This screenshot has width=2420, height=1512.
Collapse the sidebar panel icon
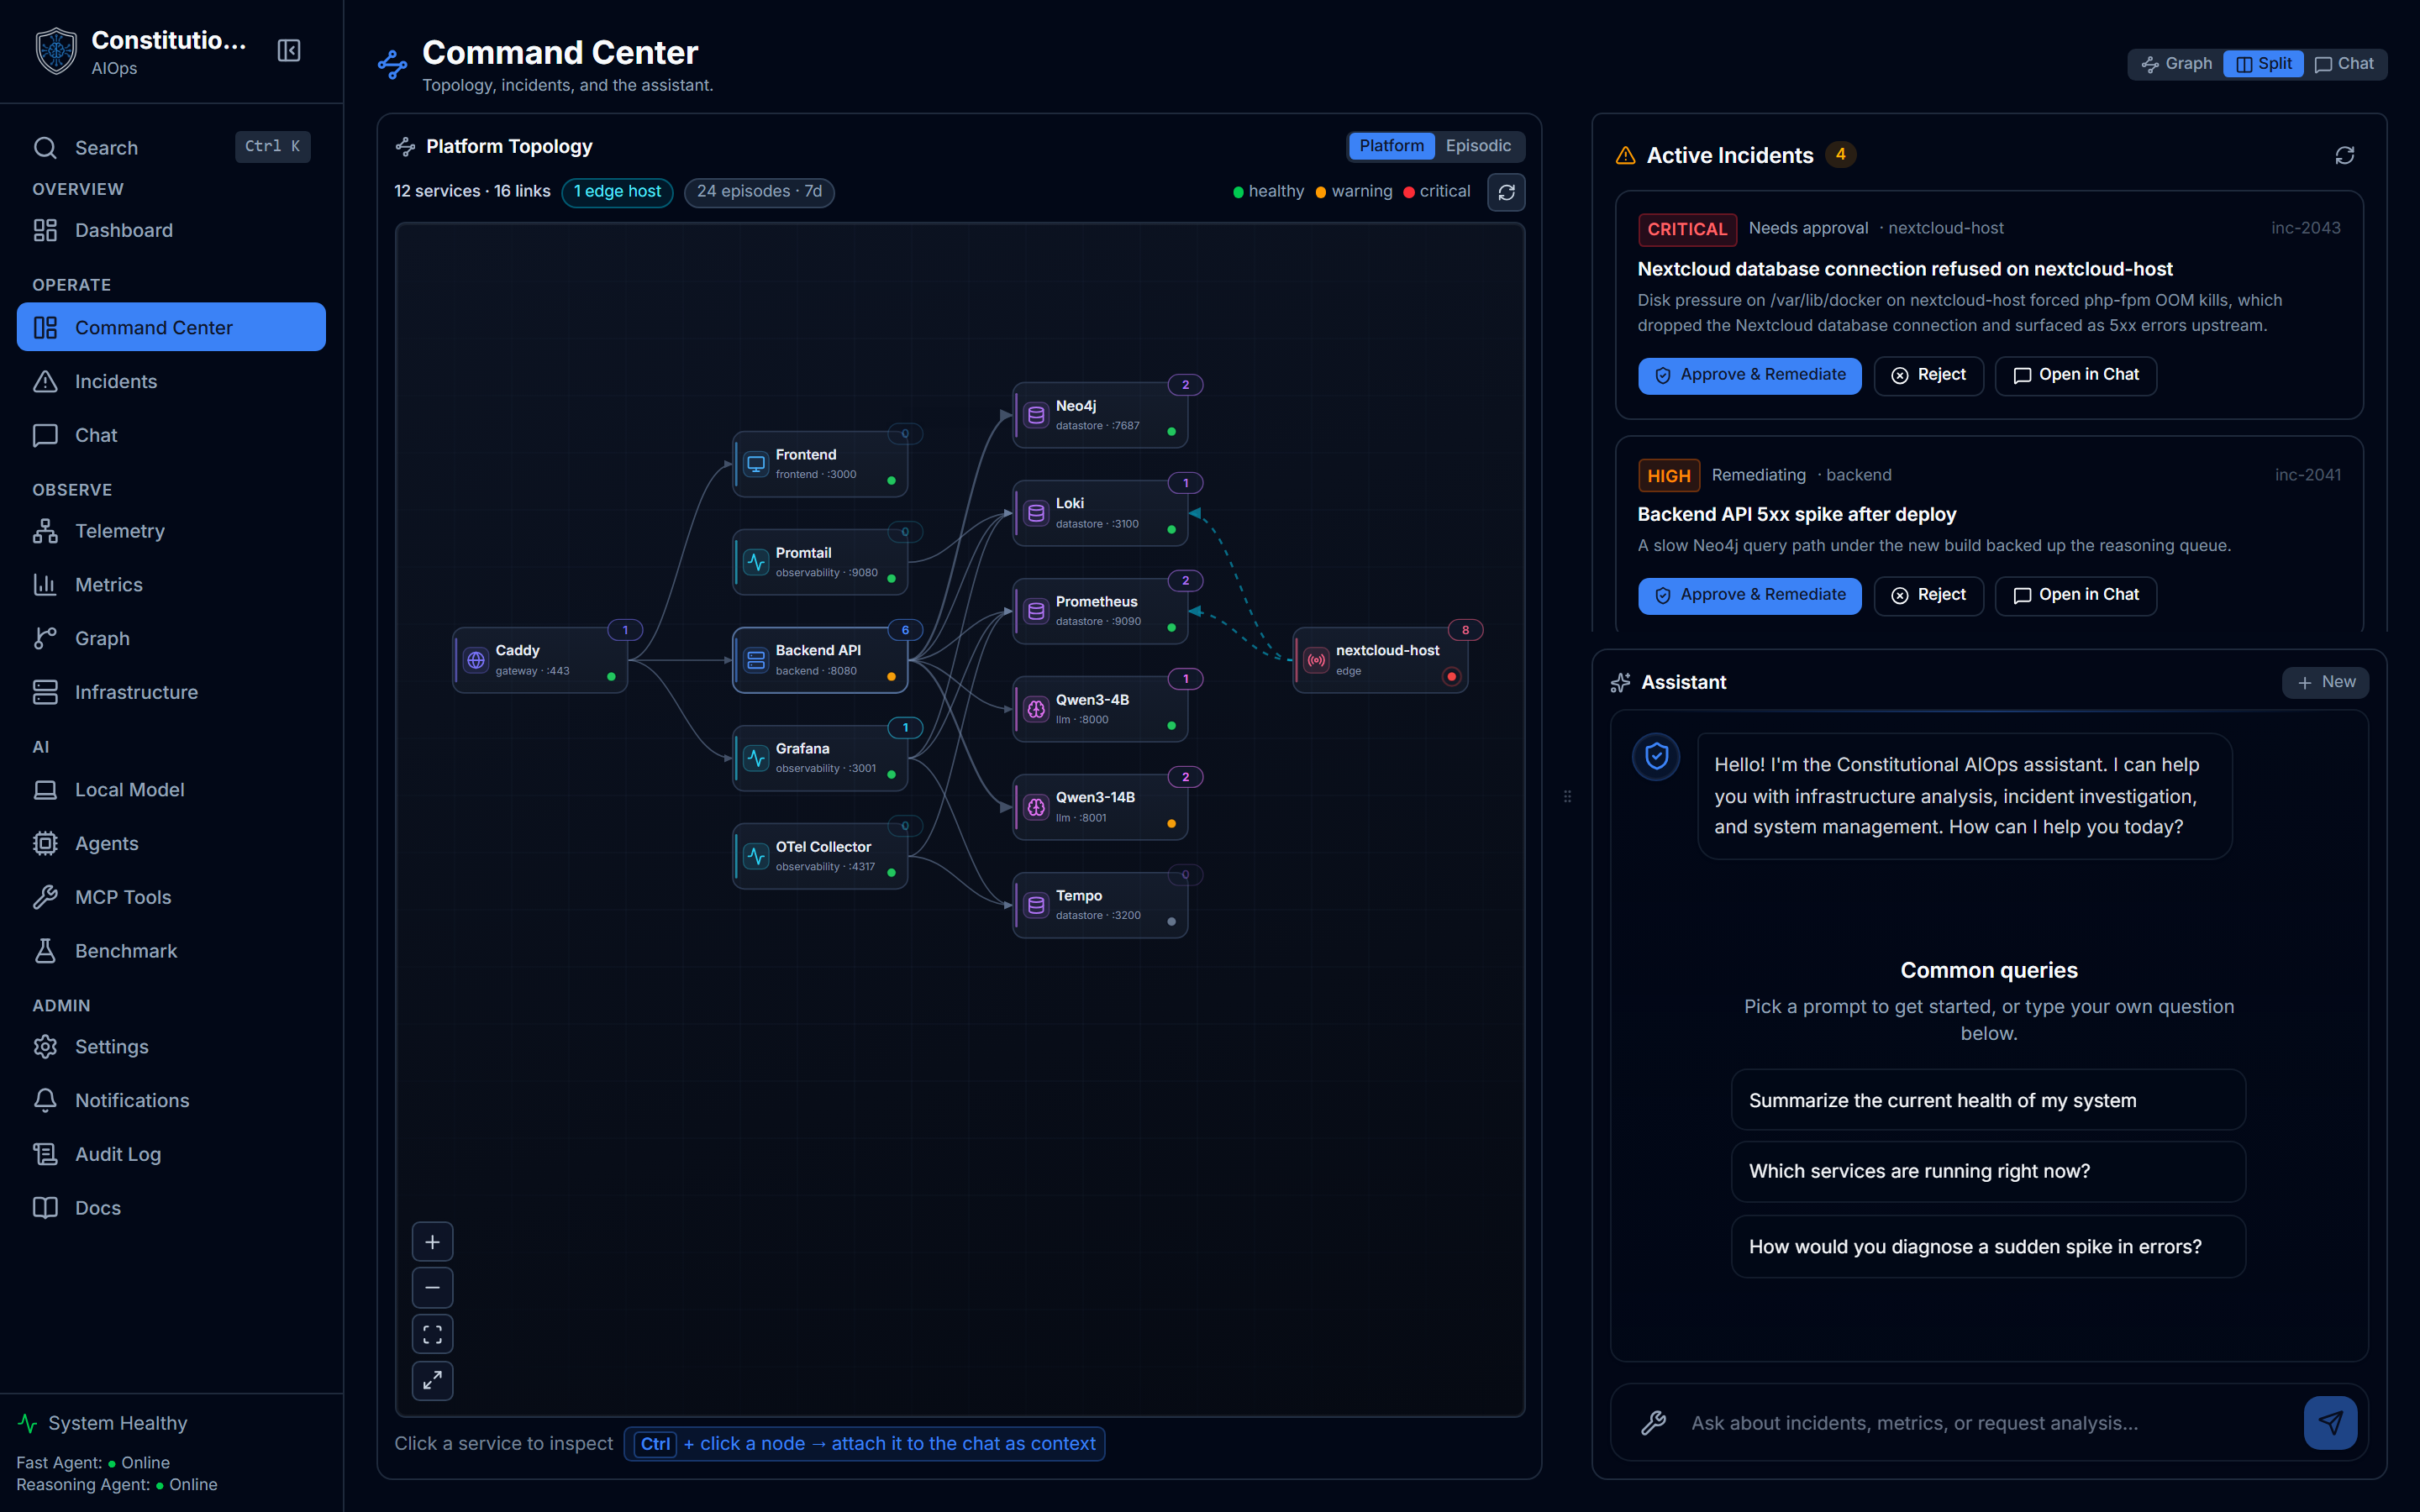(289, 51)
